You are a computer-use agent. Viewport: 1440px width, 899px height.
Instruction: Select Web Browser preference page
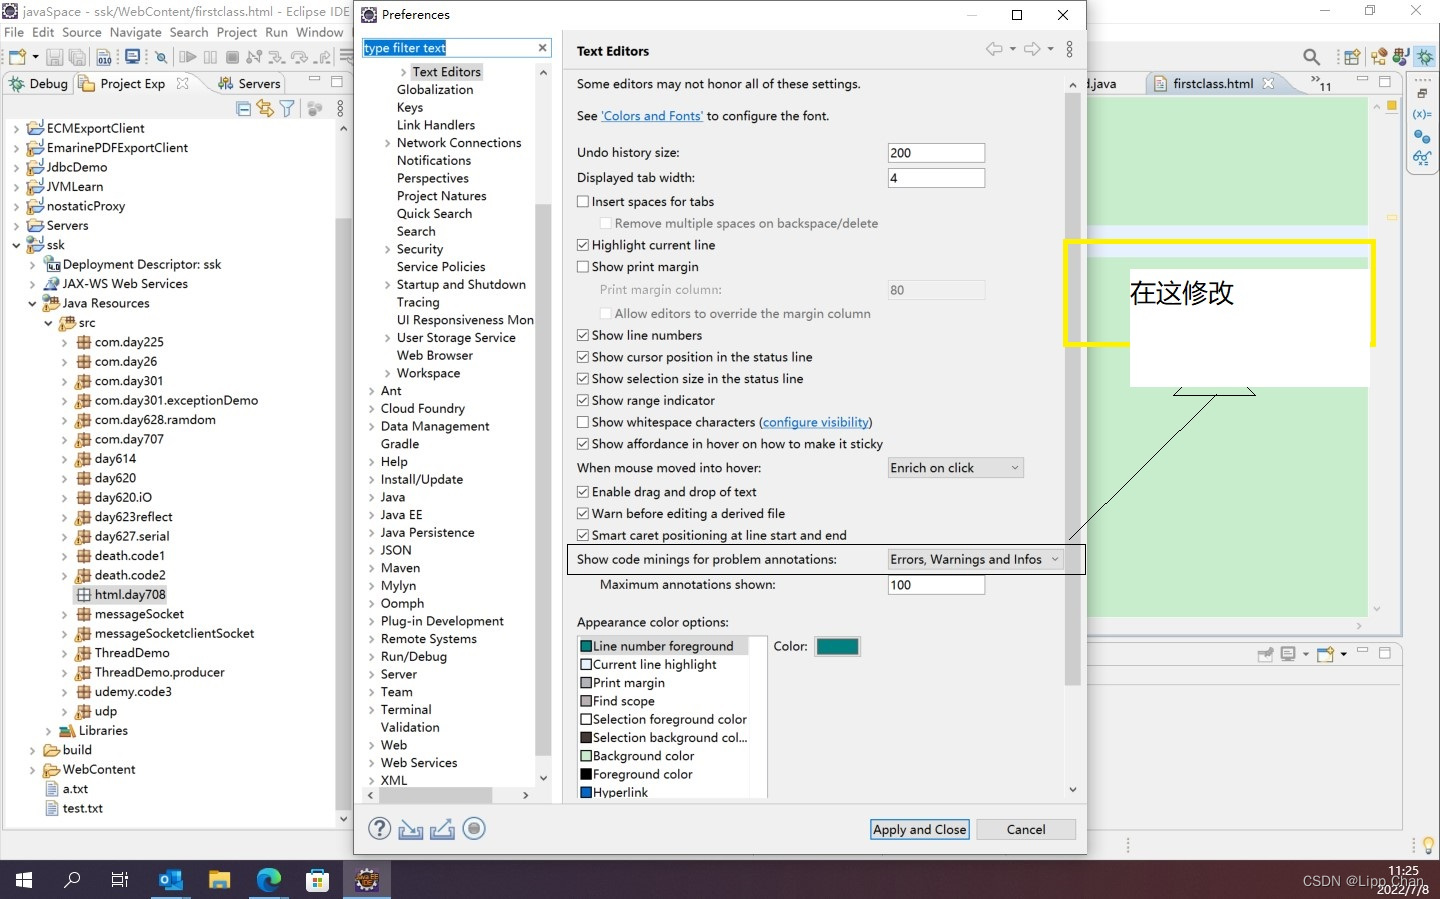click(x=435, y=355)
